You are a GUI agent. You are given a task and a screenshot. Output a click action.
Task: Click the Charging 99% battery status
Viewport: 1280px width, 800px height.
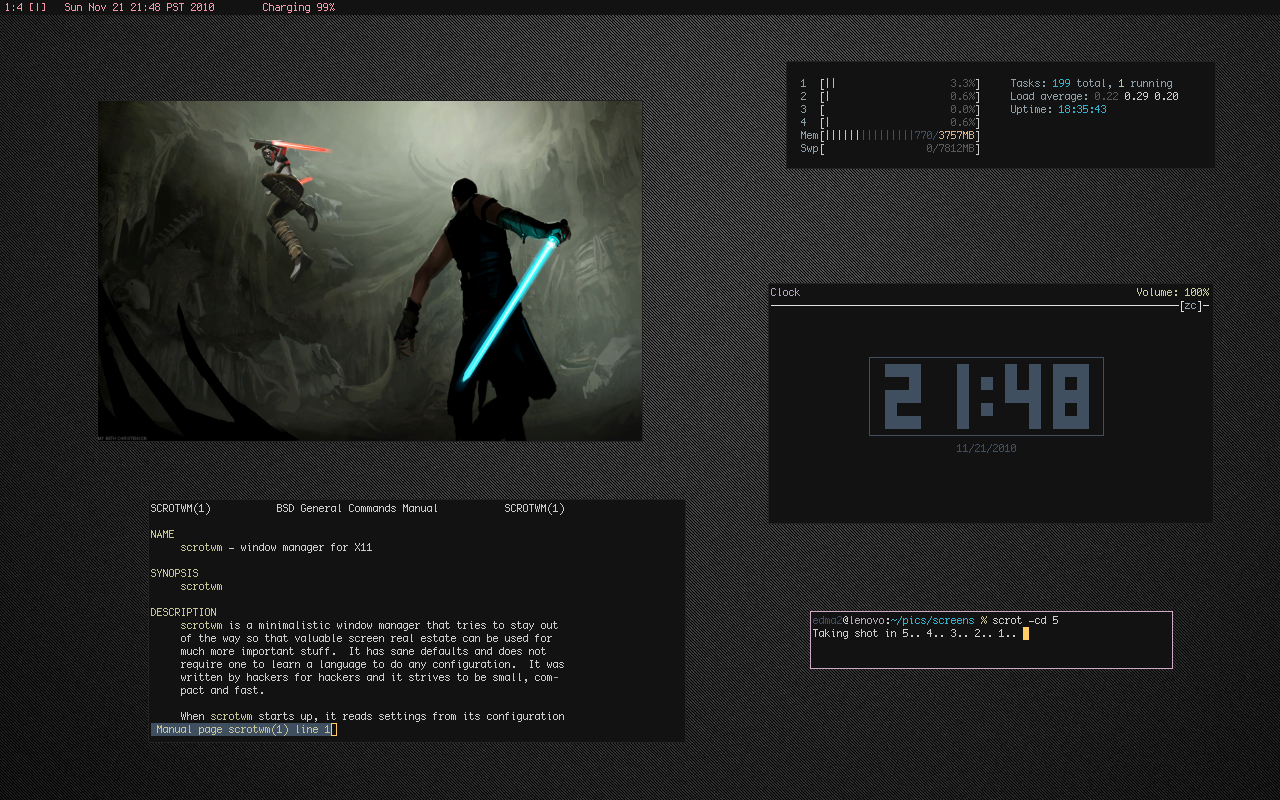[298, 7]
